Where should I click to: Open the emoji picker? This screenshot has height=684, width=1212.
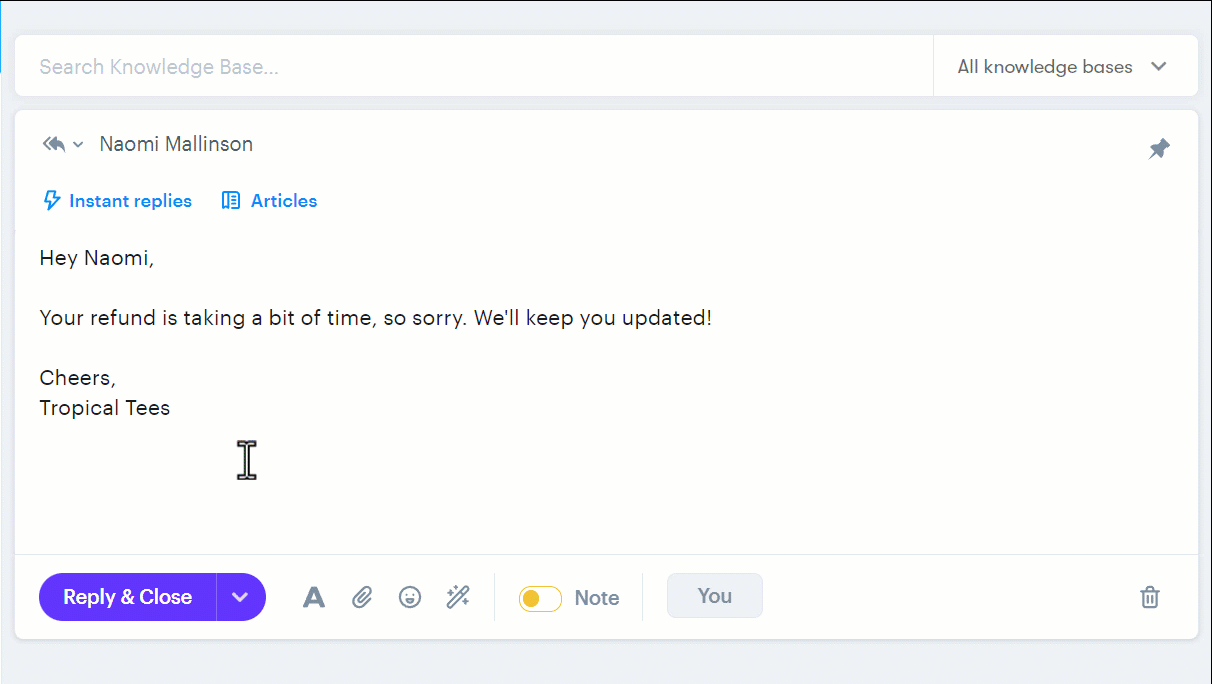pos(410,598)
